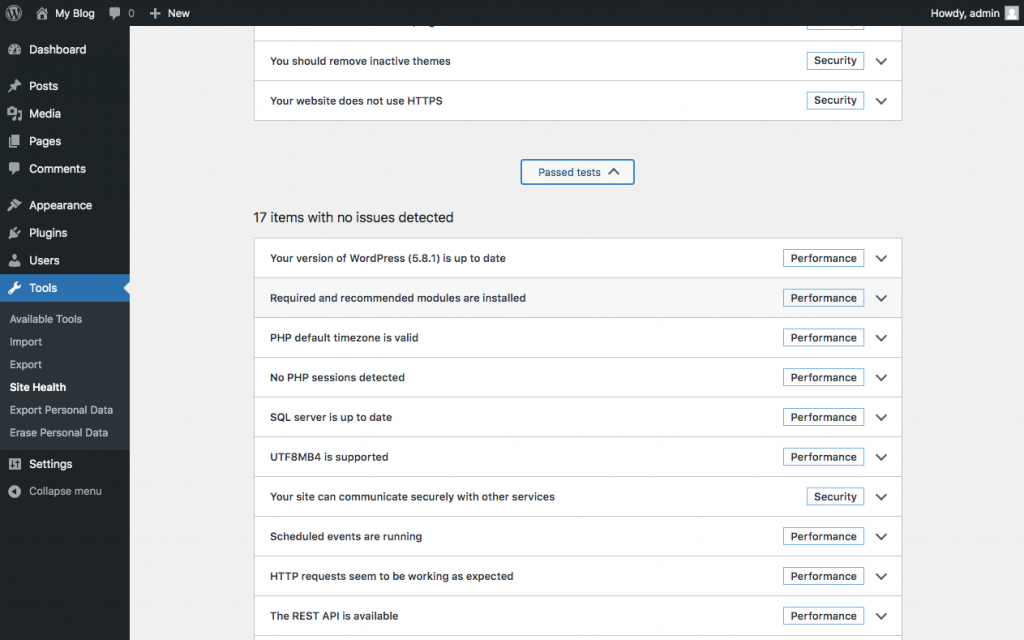Screen dimensions: 1024x640
Task: Collapse the Passed tests section
Action: coord(577,172)
